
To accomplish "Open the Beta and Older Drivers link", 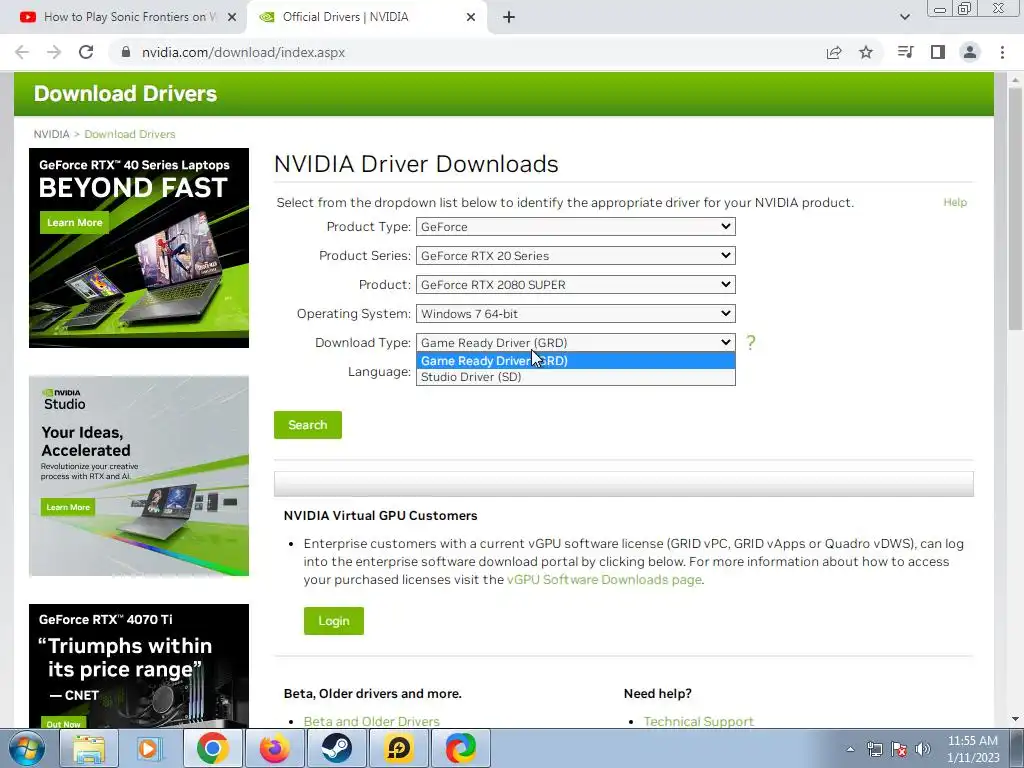I will 372,721.
